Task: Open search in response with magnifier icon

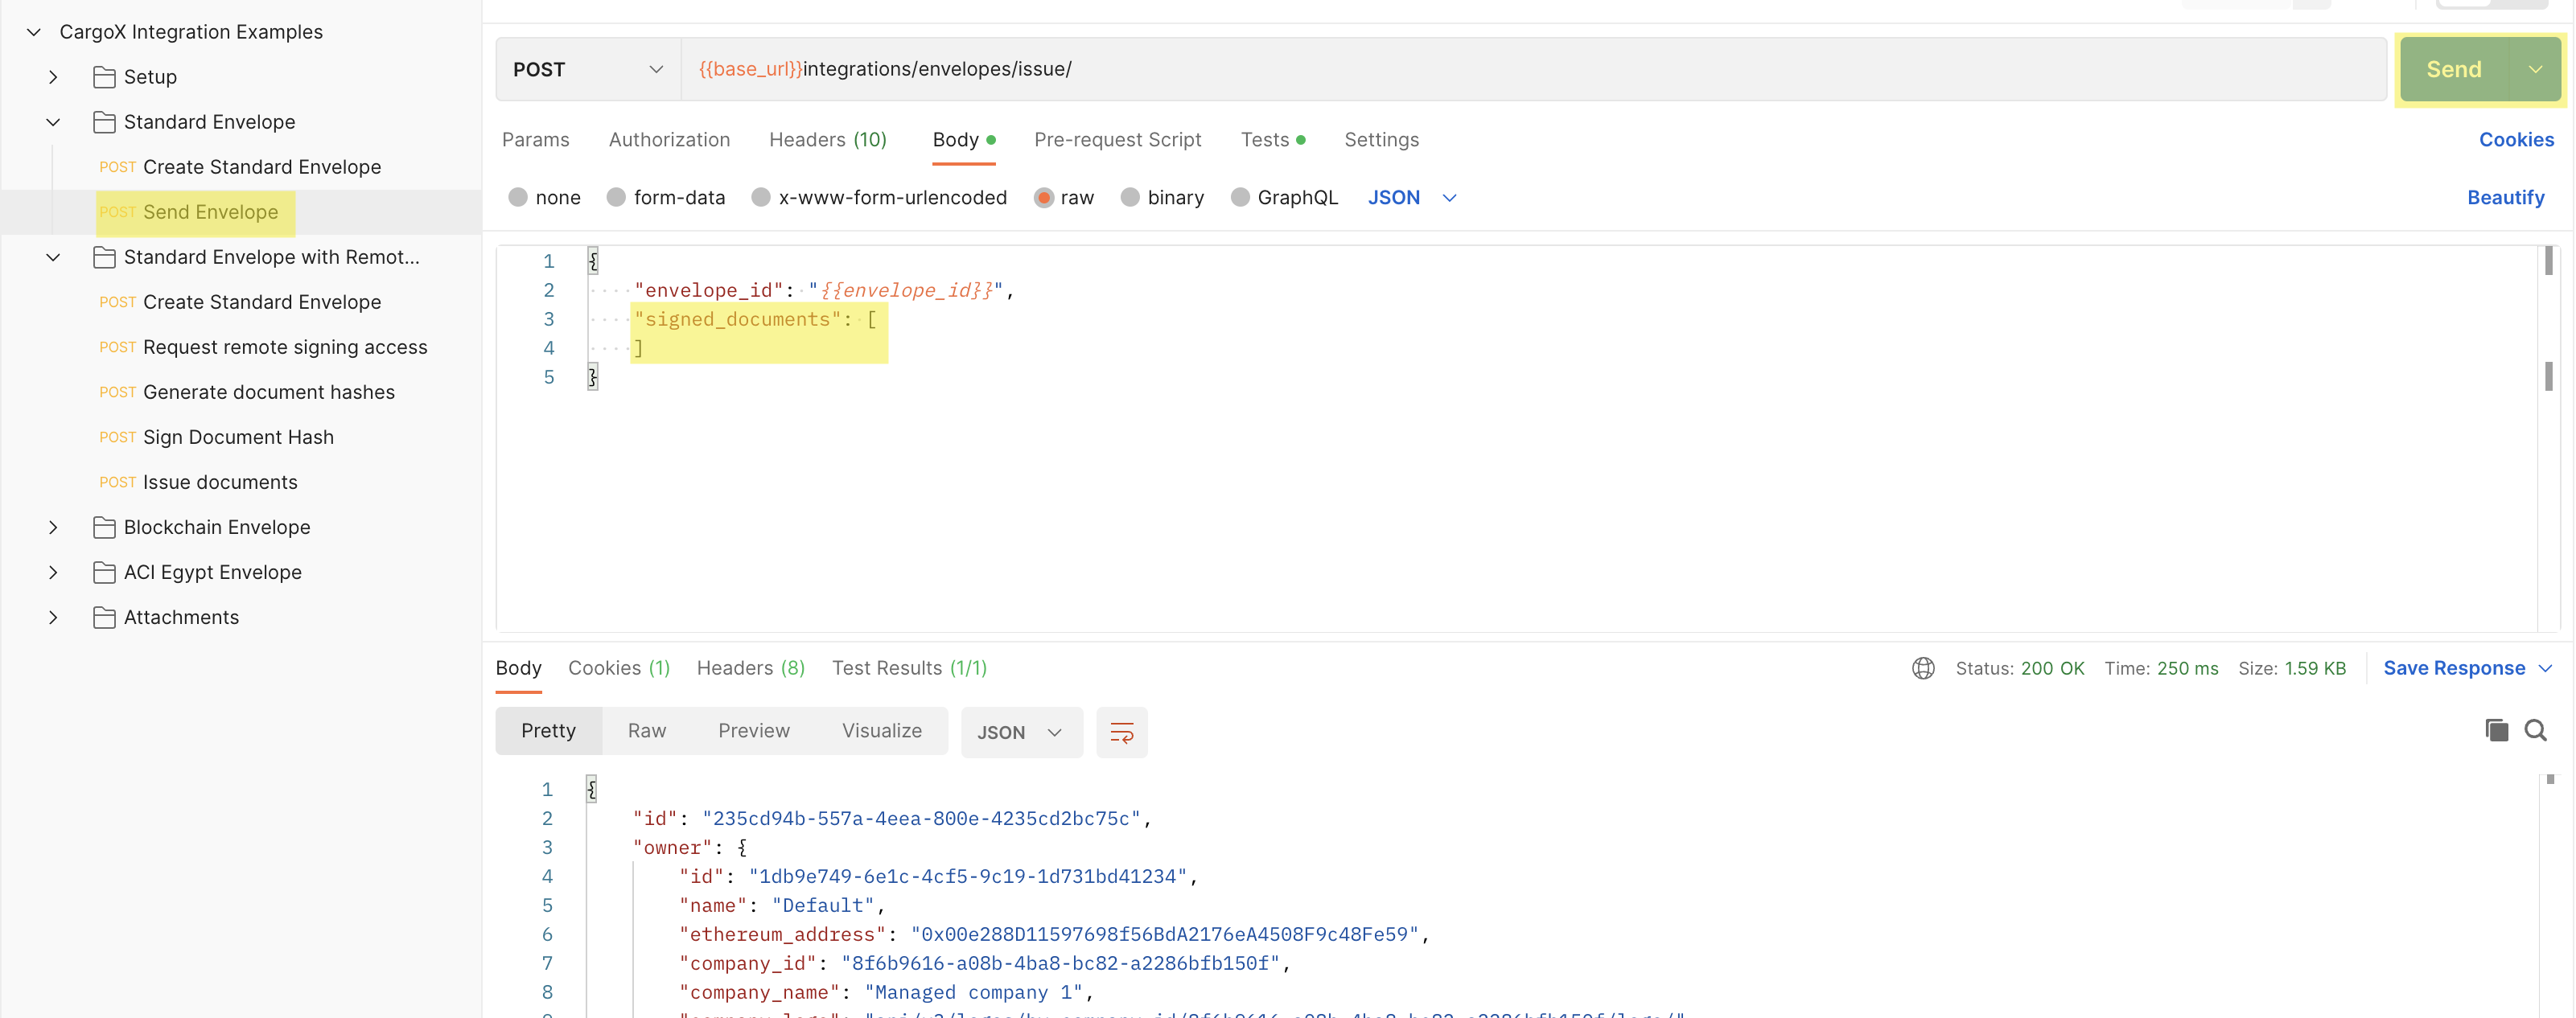Action: [x=2535, y=730]
